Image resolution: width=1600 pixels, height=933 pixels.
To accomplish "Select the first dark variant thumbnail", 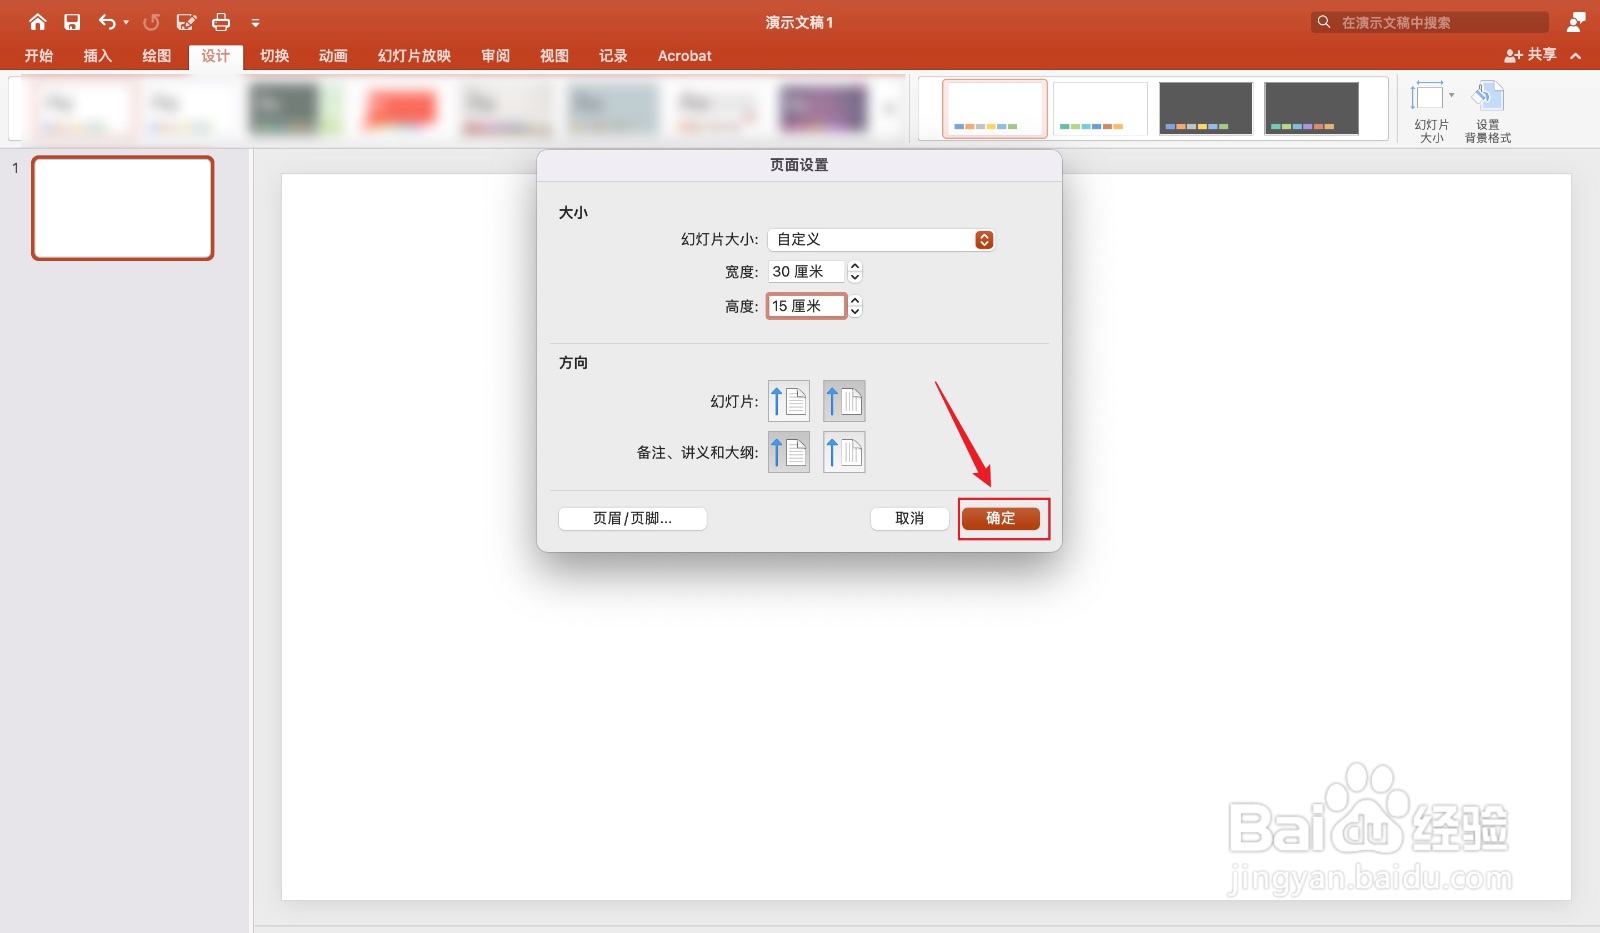I will coord(1206,108).
